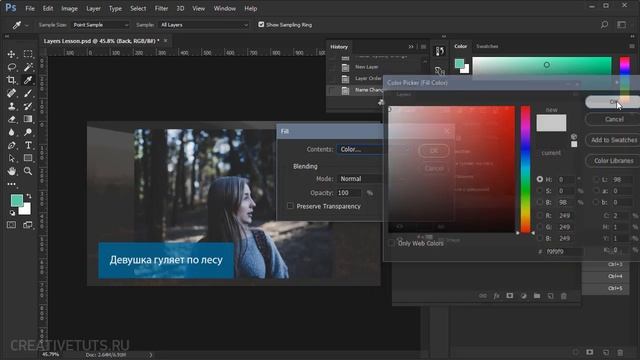640x360 pixels.
Task: Click the layer styles fx icon
Action: [496, 296]
